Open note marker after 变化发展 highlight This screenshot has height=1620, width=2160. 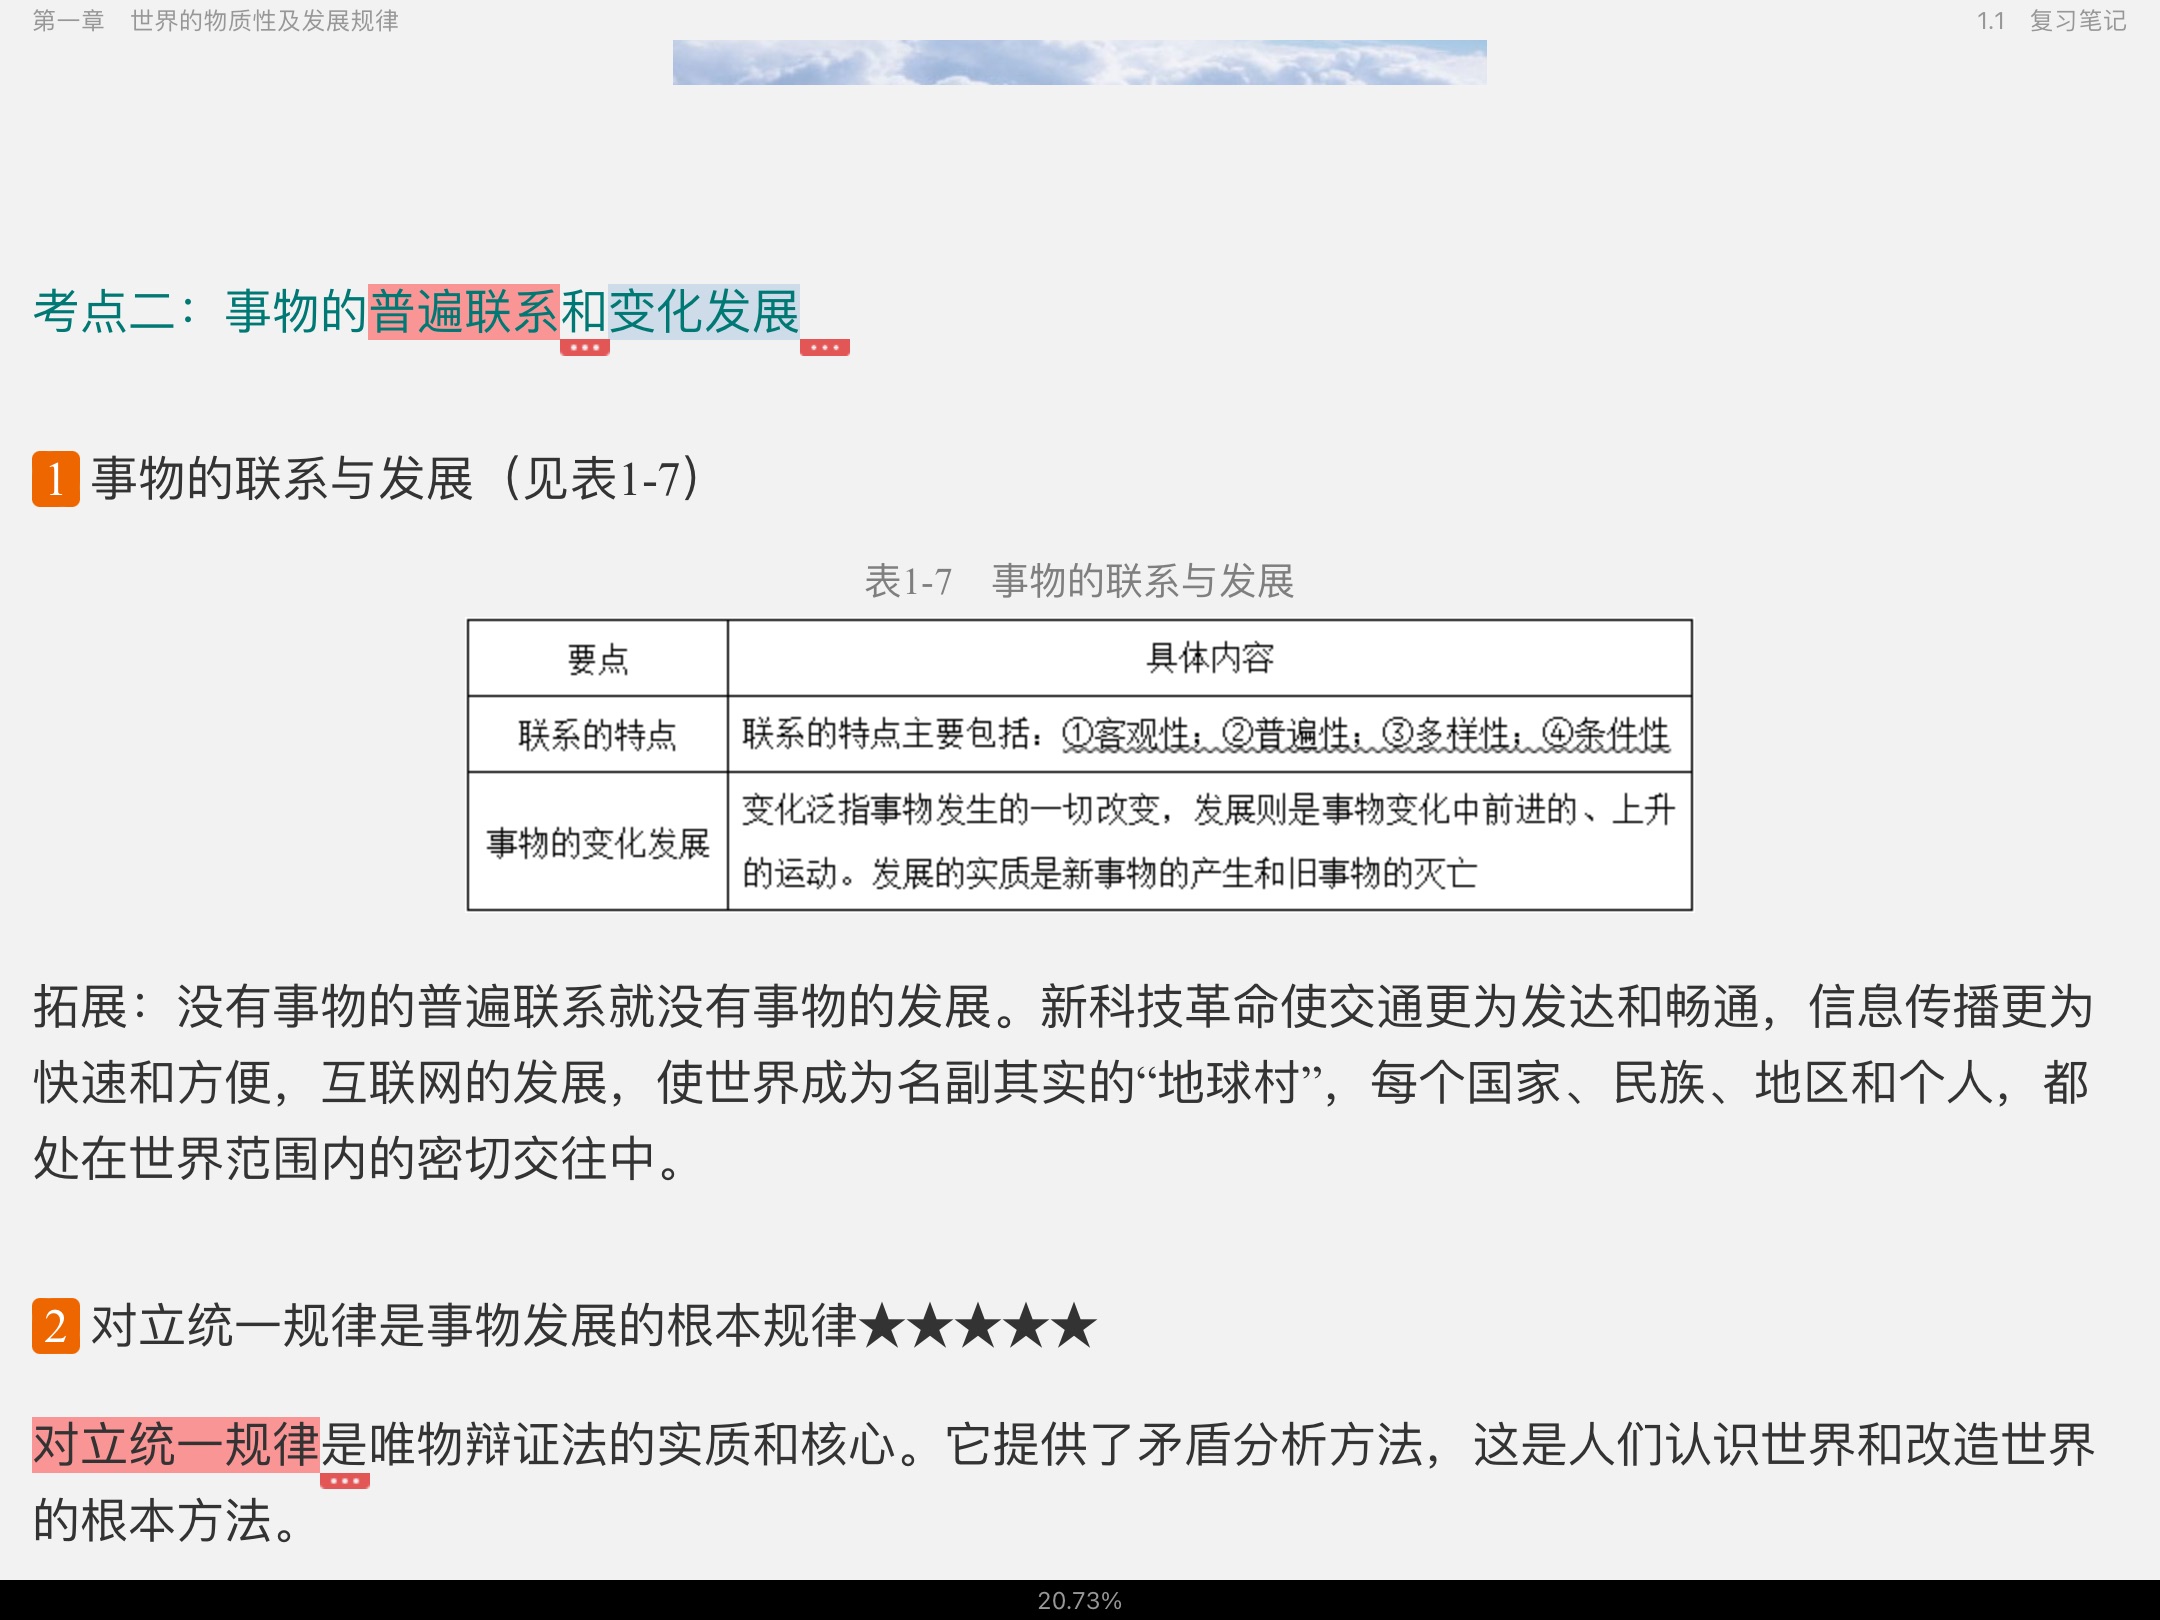[x=824, y=348]
